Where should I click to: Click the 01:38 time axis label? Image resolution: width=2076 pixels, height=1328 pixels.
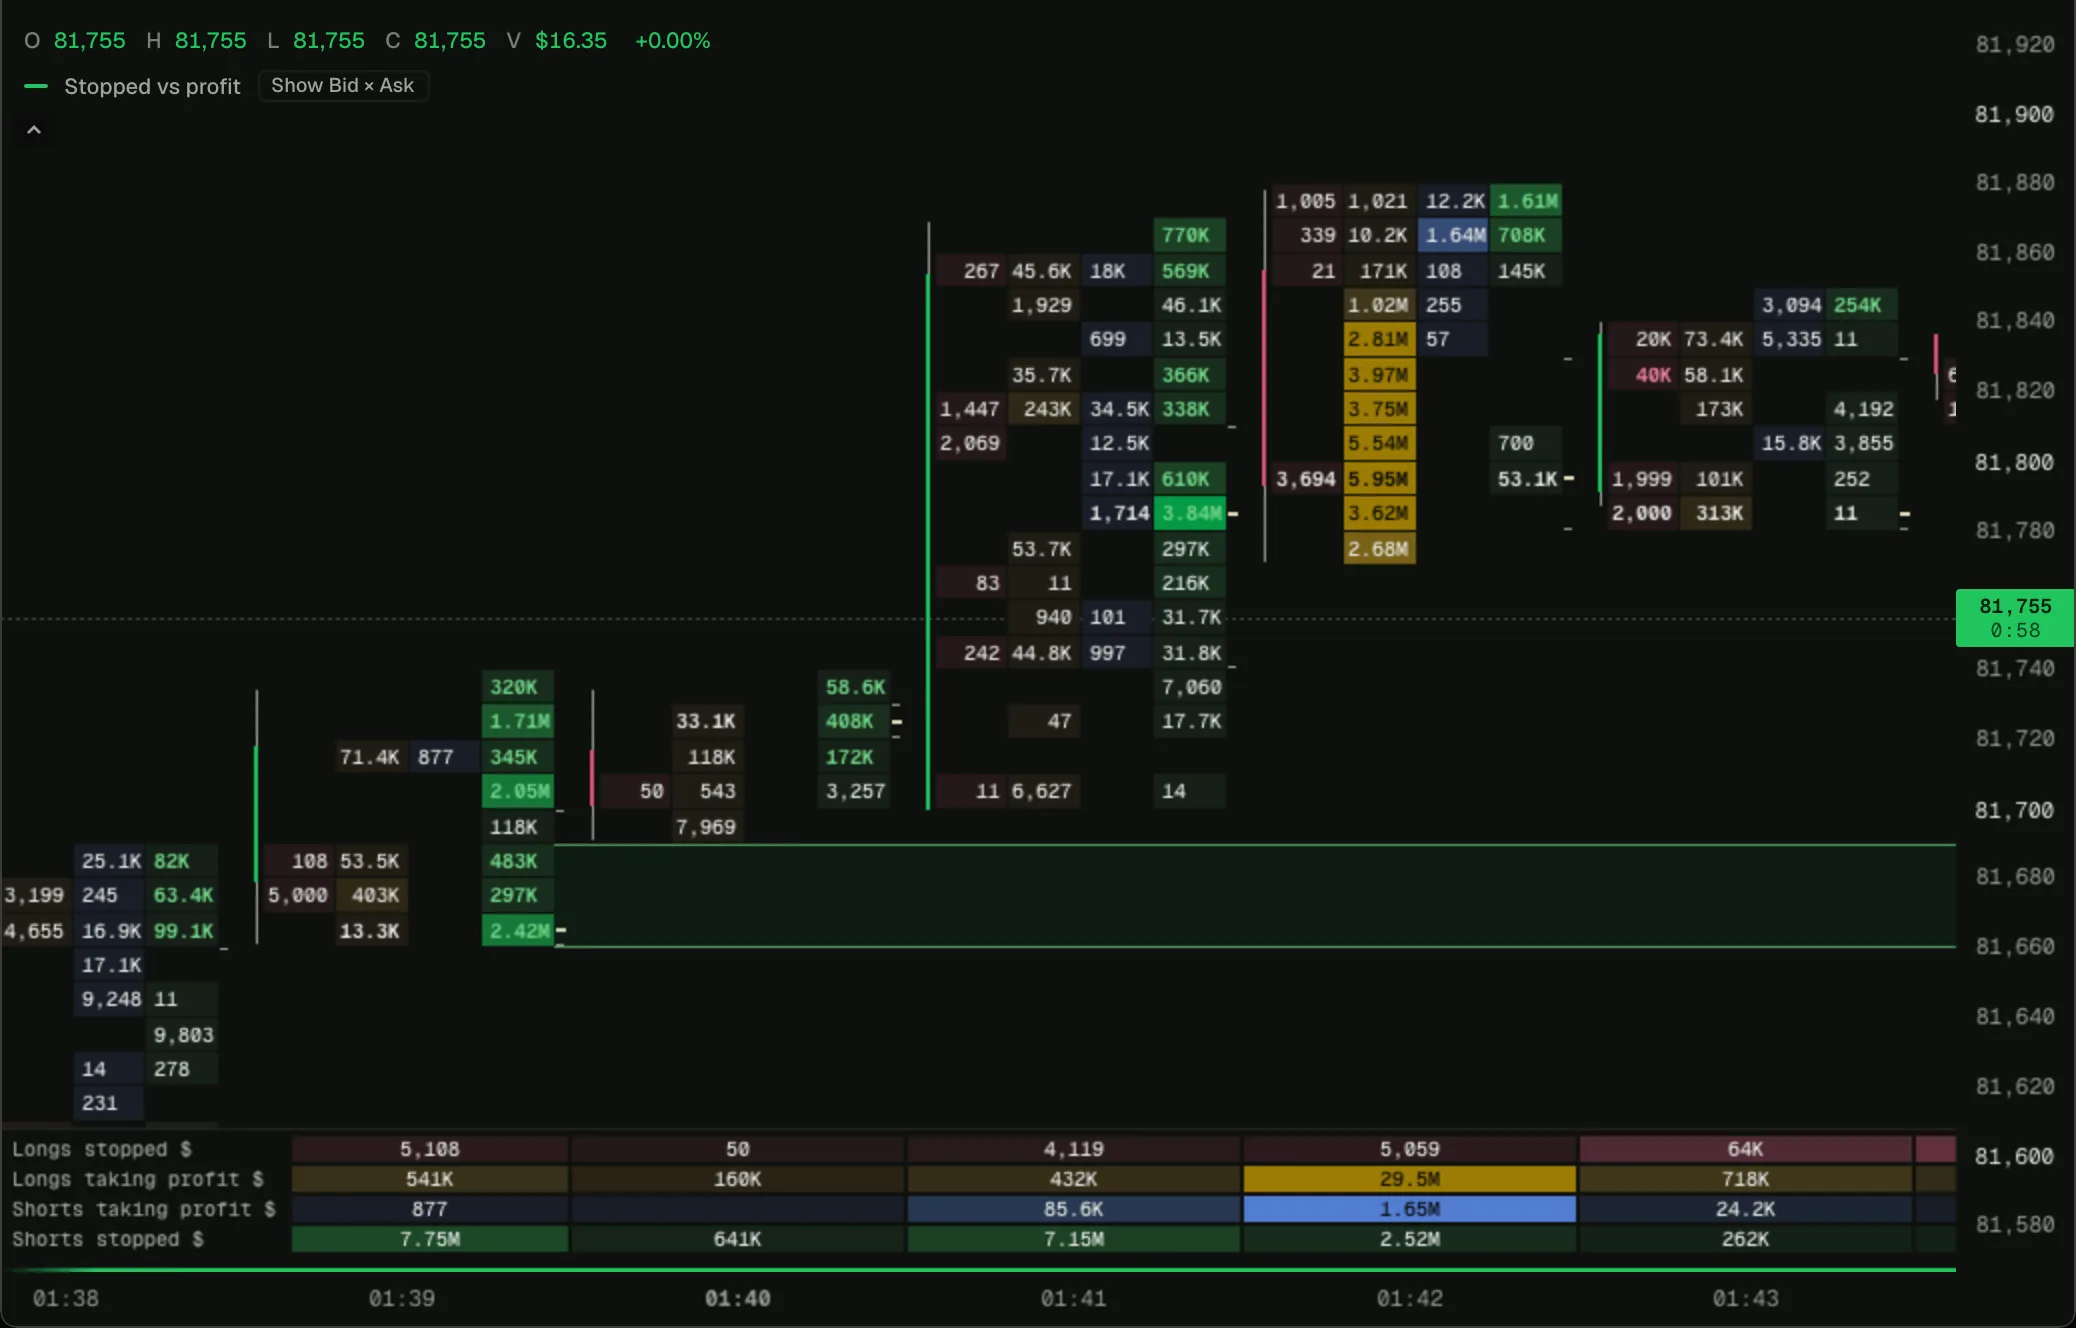point(66,1298)
